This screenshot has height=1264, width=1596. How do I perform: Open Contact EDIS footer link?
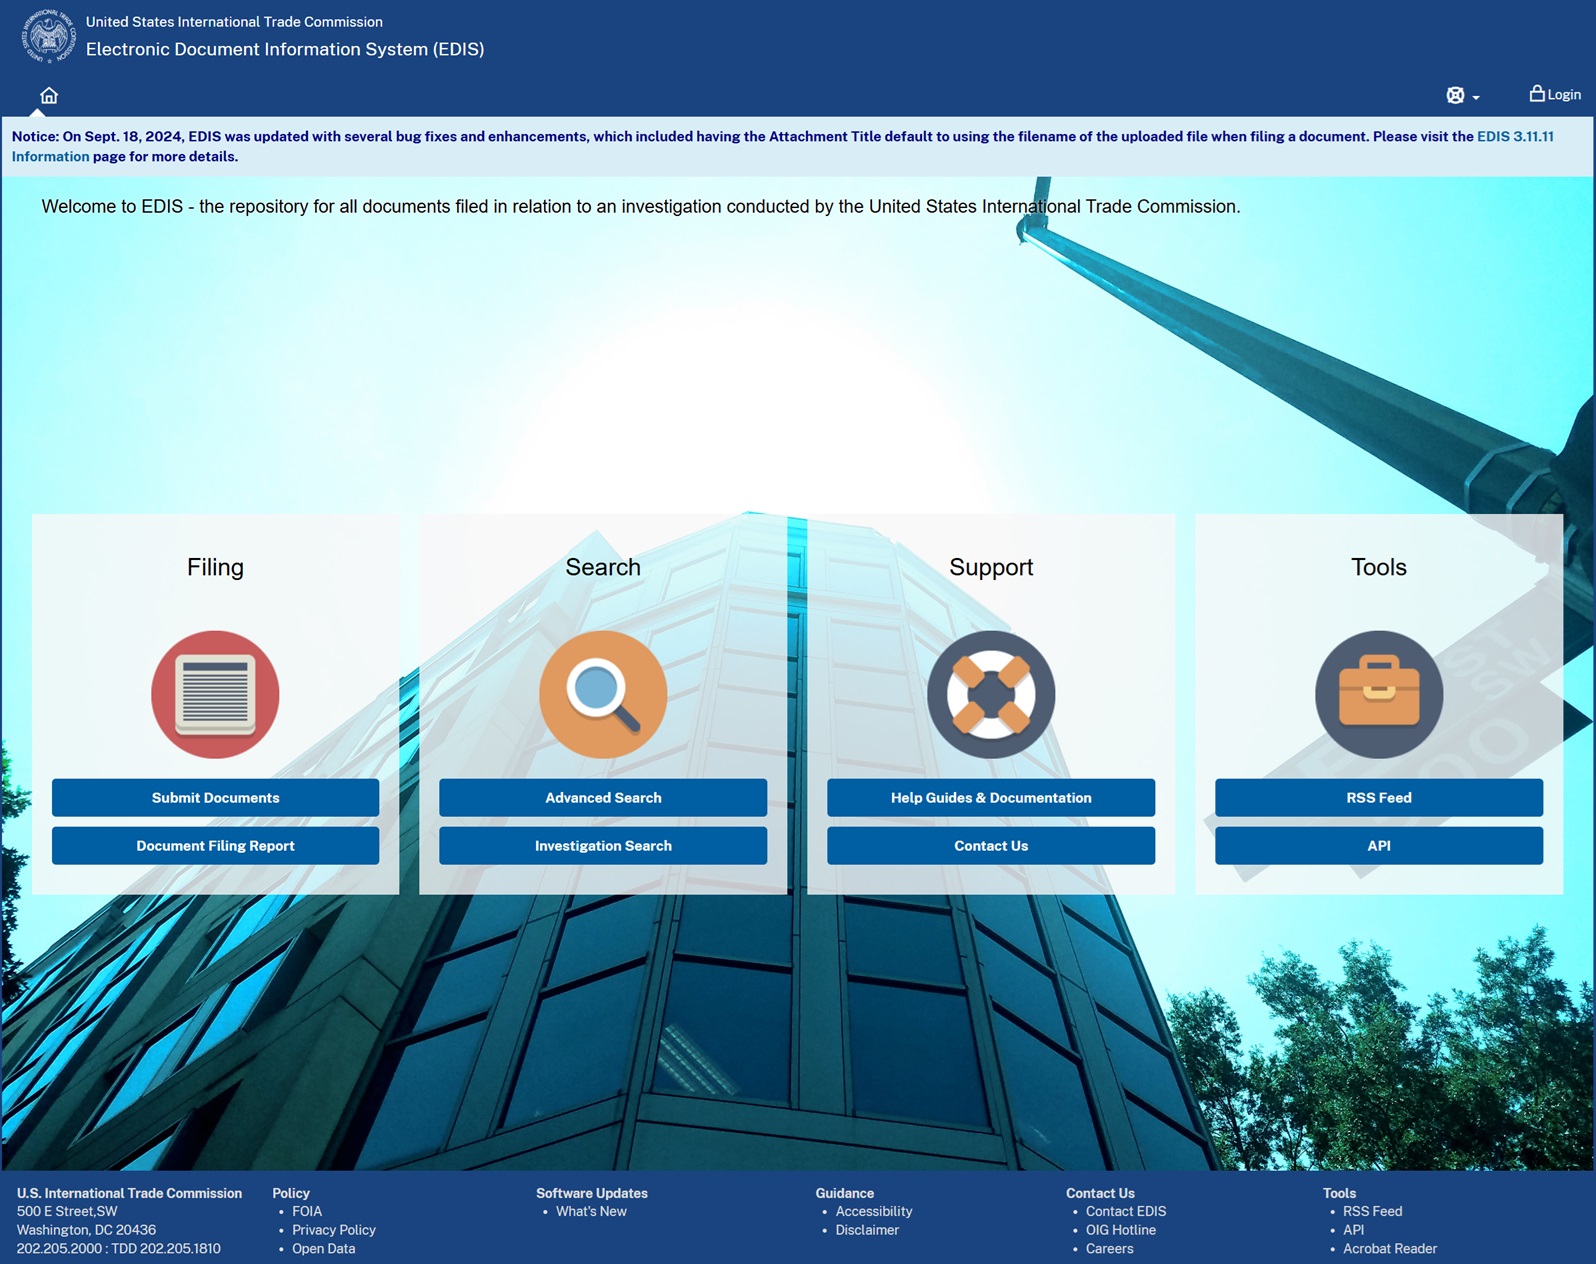1126,1211
